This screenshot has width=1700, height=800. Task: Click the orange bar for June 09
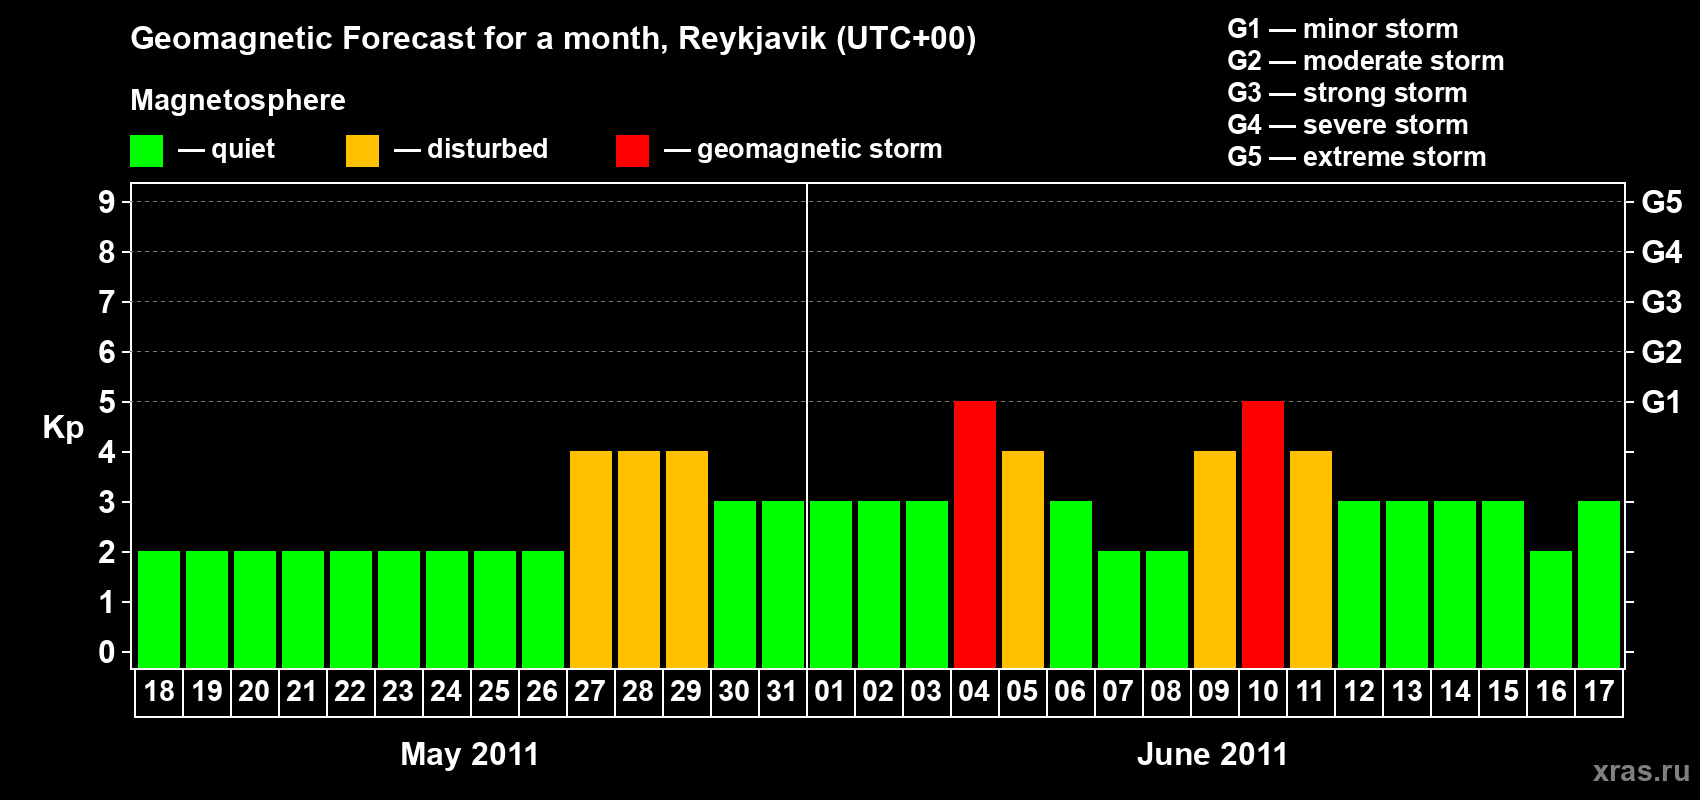coord(1215,559)
